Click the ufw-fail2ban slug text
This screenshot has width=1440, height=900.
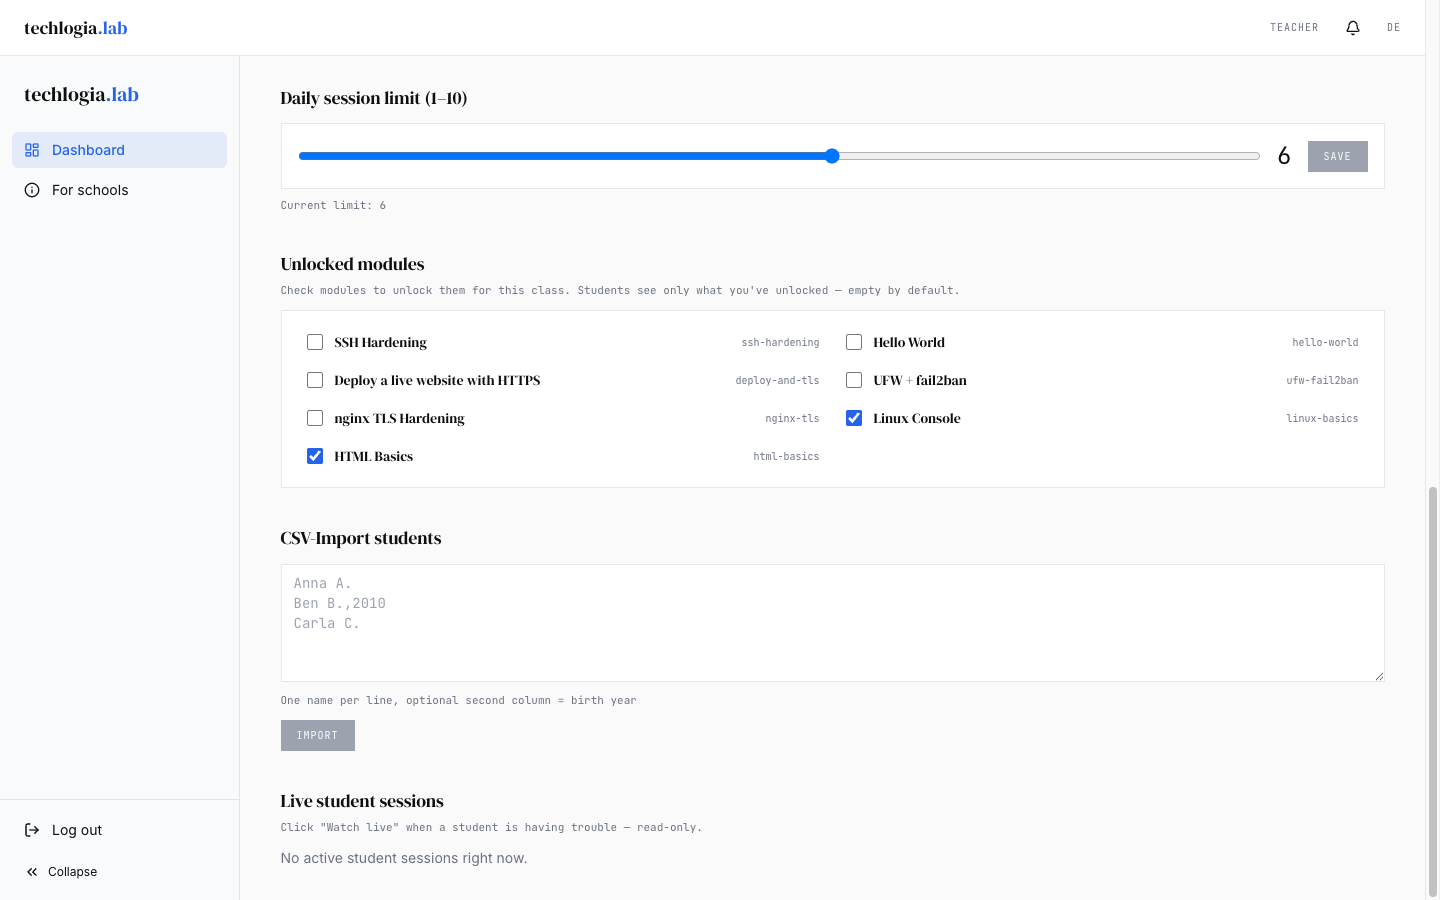click(x=1322, y=380)
